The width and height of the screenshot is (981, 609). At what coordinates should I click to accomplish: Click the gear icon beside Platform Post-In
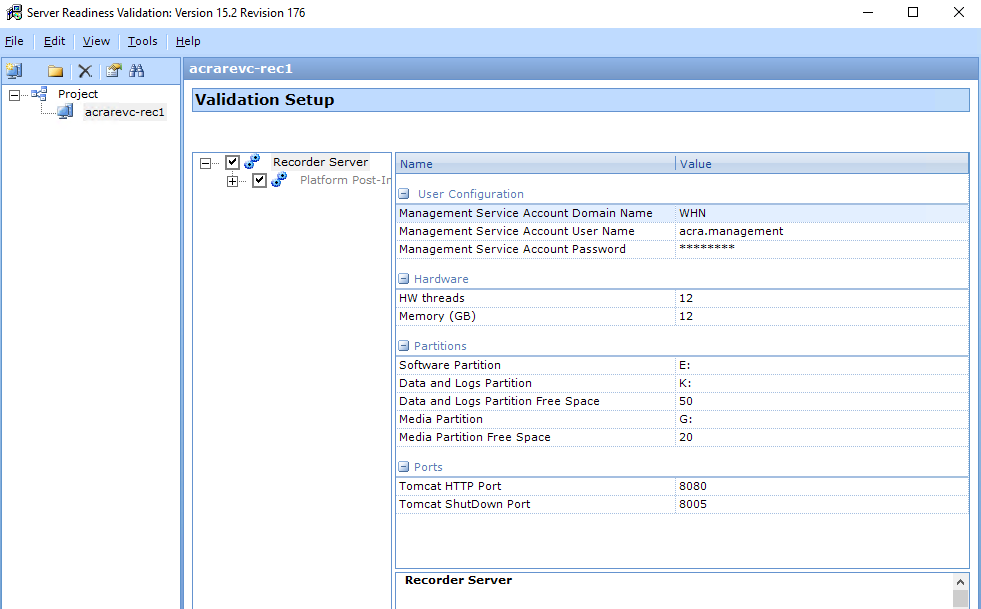280,180
